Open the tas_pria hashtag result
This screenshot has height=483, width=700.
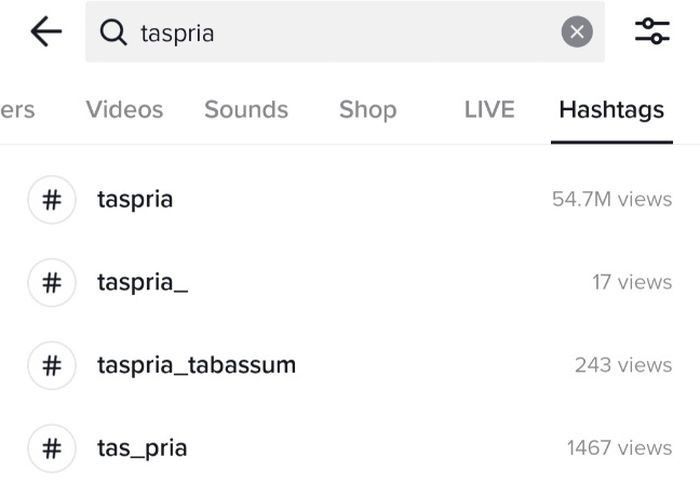[142, 448]
